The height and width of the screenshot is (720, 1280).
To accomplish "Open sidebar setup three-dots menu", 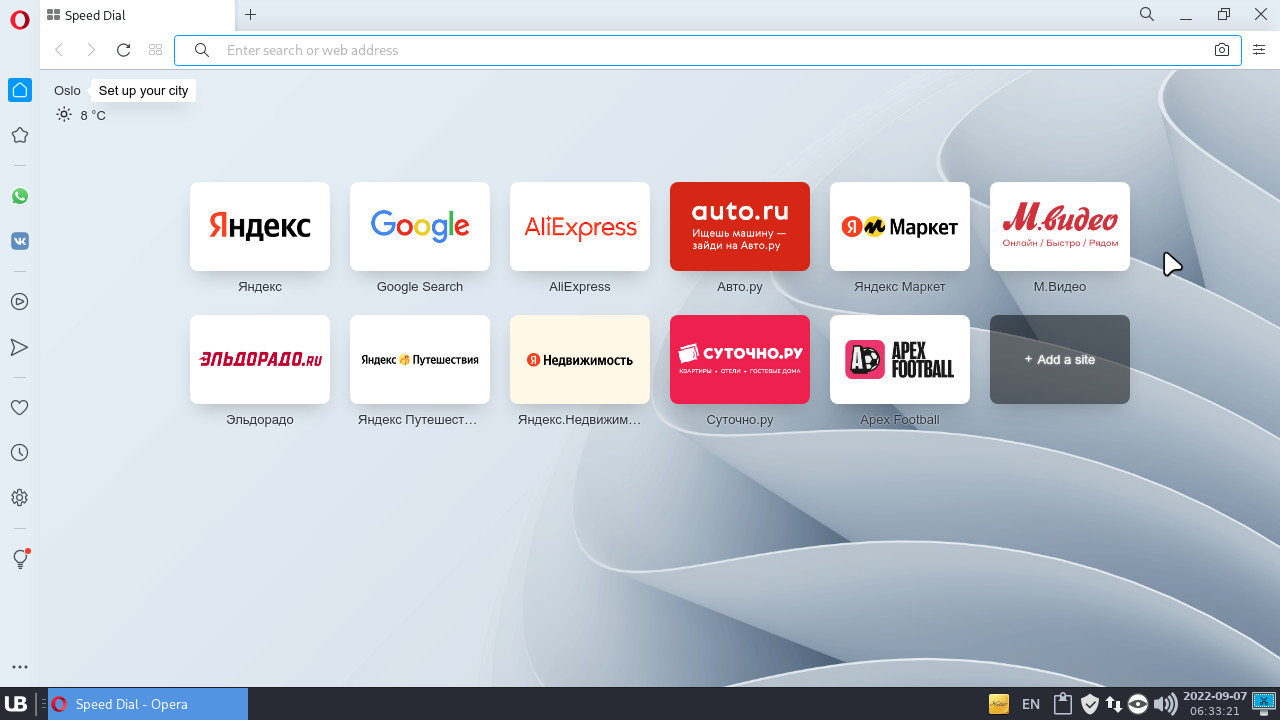I will [x=19, y=667].
